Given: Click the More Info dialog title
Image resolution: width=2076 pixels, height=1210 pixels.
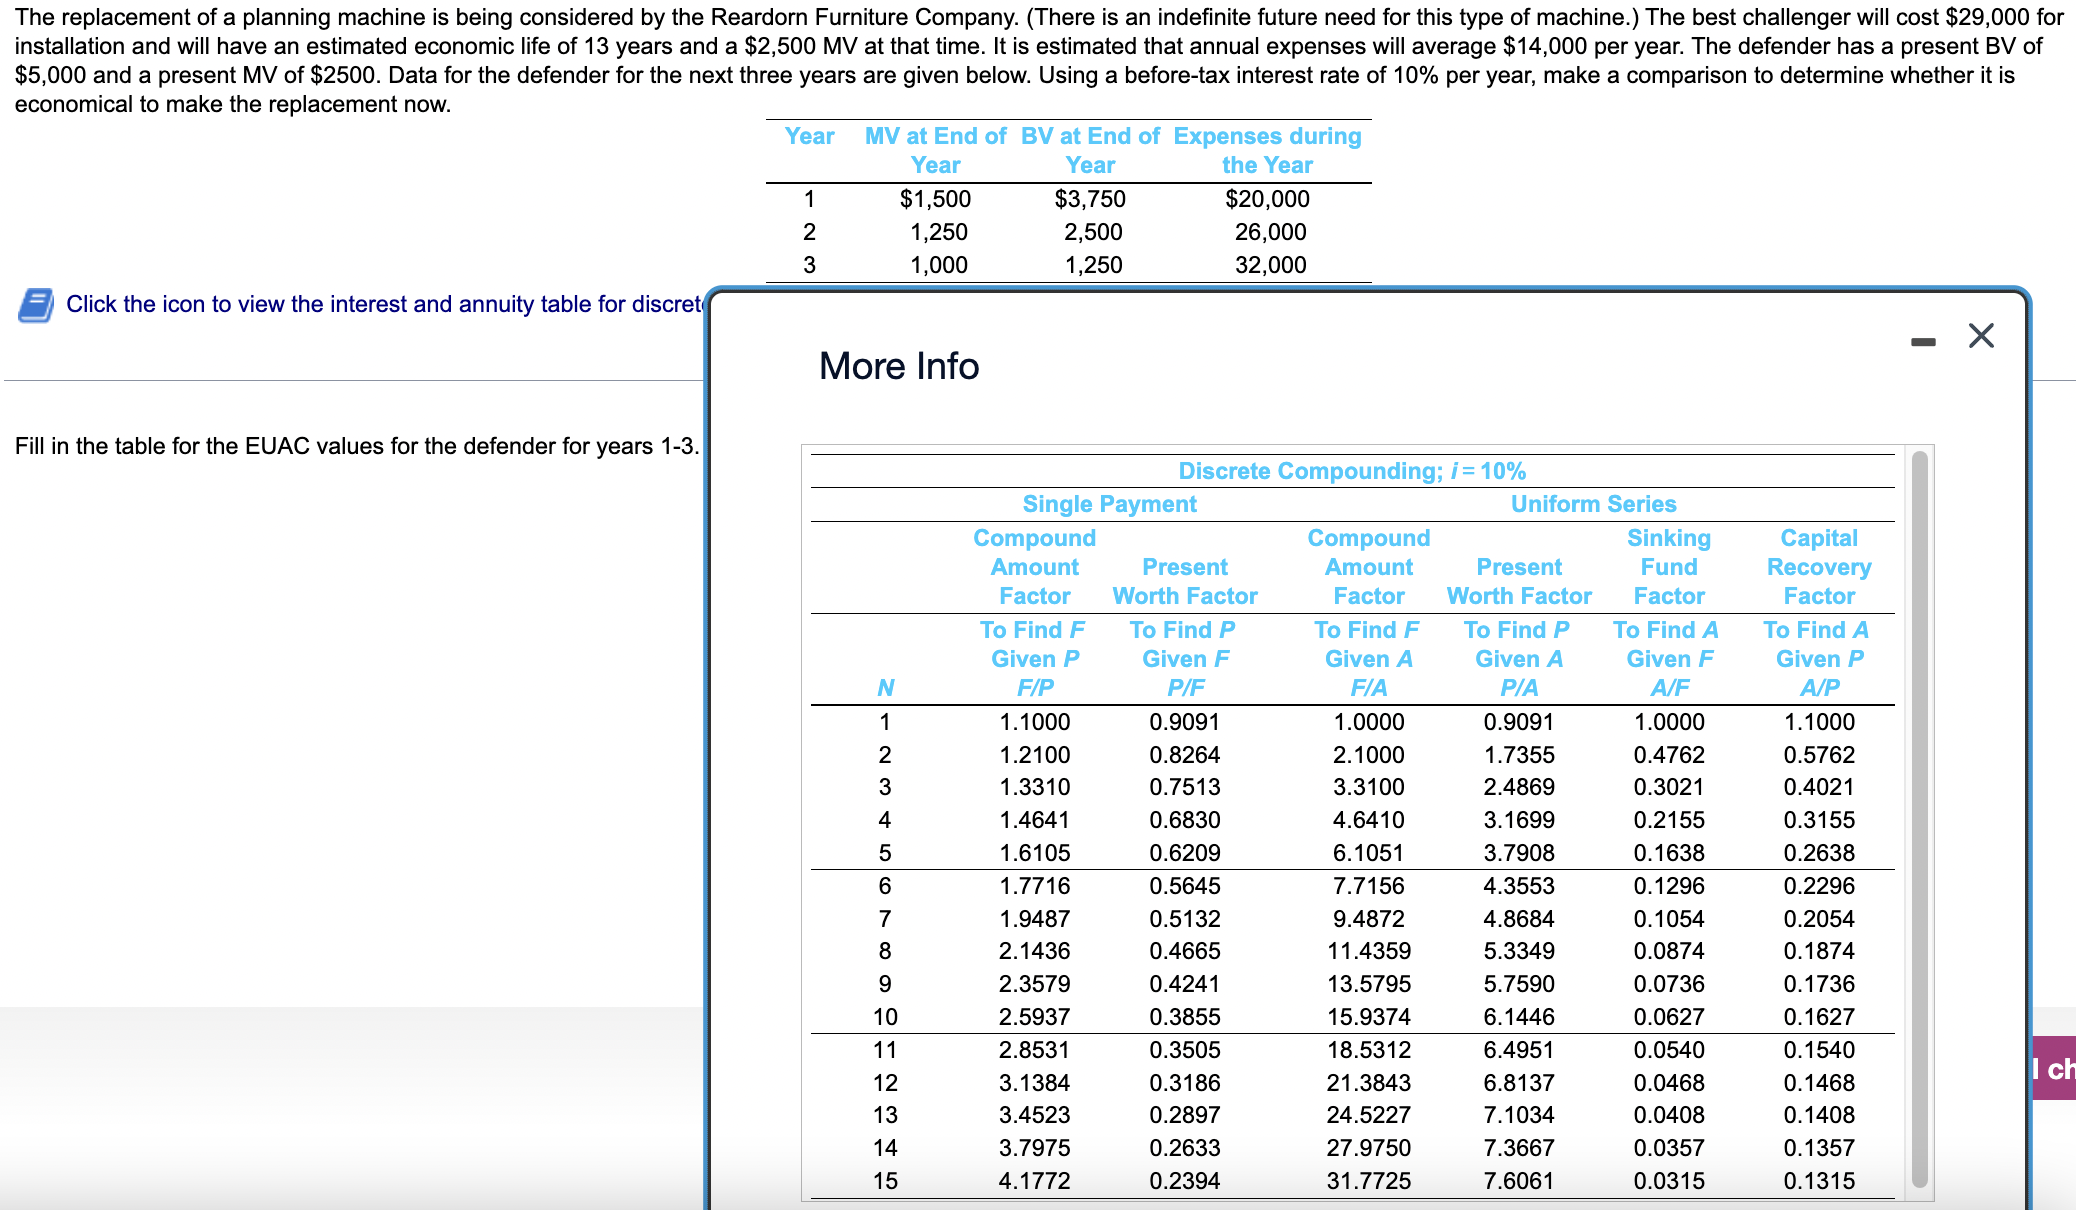Looking at the screenshot, I should 897,366.
